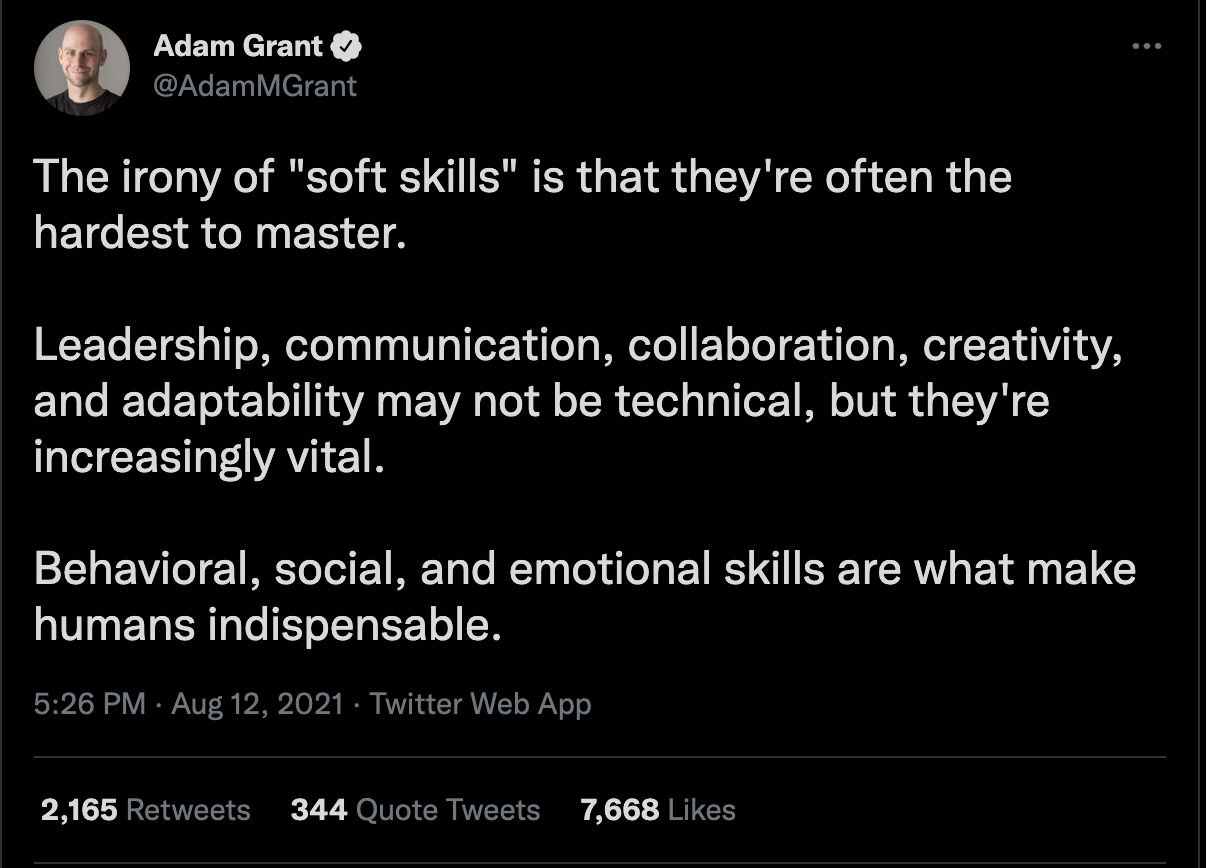
Task: Open the @AdamMGrant handle link
Action: tap(255, 86)
